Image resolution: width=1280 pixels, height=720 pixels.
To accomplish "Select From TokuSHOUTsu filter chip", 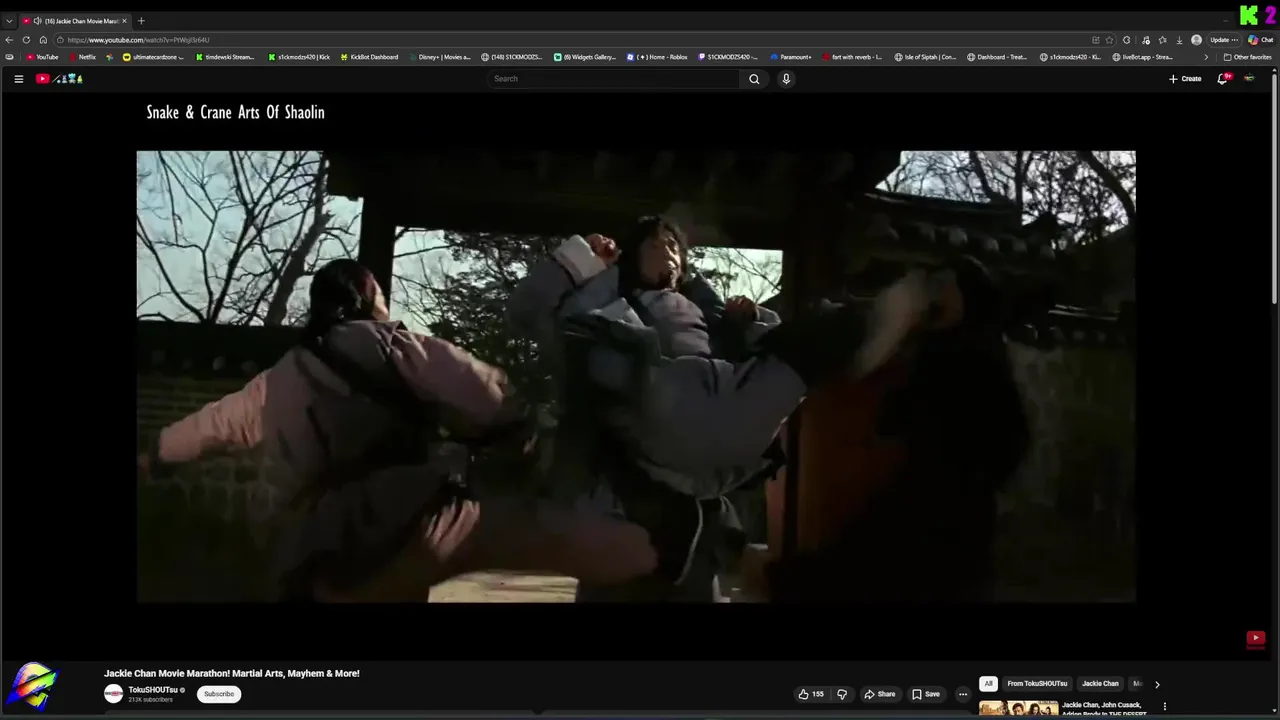I will 1037,684.
